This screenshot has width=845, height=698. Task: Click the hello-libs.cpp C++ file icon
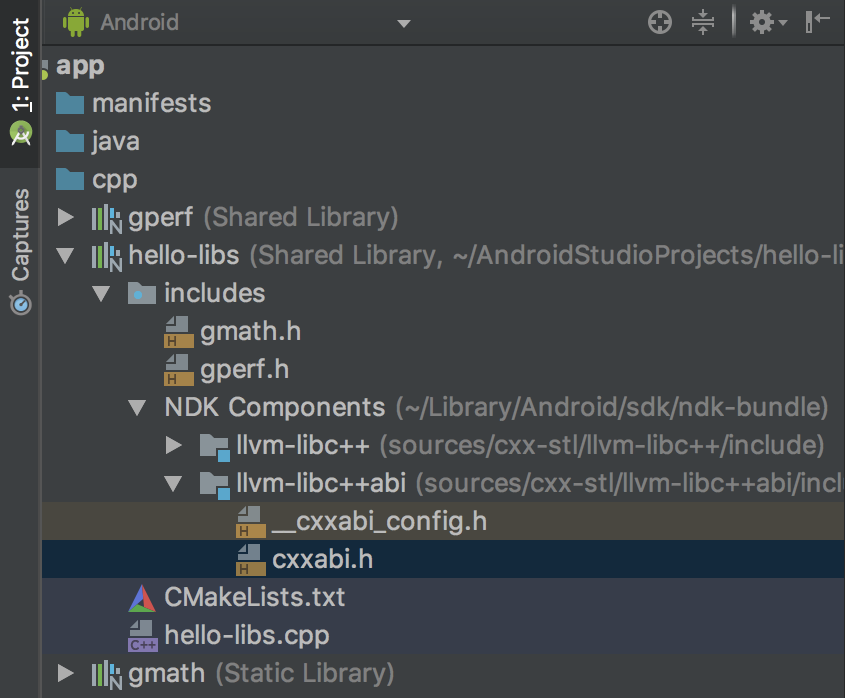pos(143,636)
